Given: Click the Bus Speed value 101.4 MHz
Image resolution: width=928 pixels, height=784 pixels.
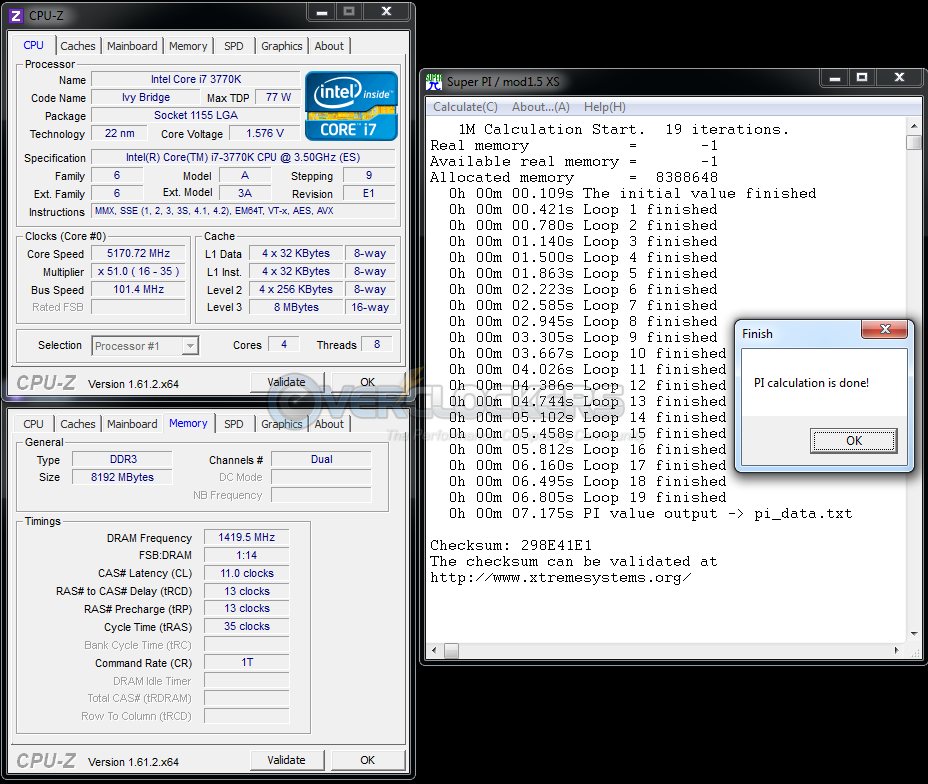Looking at the screenshot, I should tap(138, 289).
